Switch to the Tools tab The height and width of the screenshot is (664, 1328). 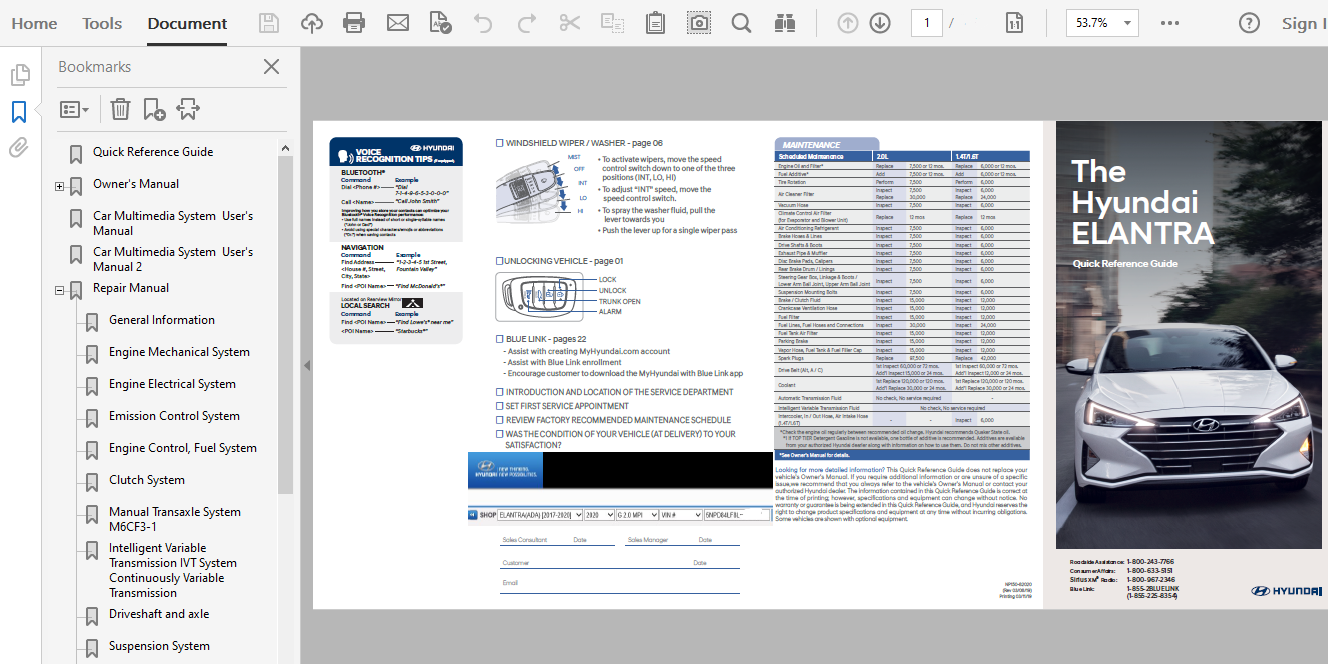coord(102,23)
